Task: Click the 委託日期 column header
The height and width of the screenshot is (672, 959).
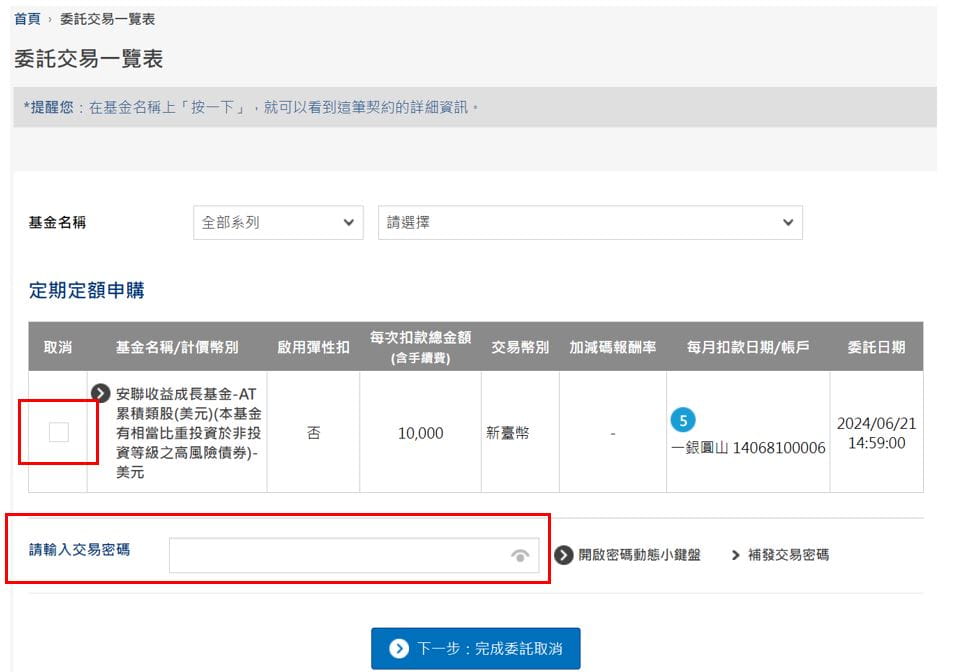Action: click(876, 347)
